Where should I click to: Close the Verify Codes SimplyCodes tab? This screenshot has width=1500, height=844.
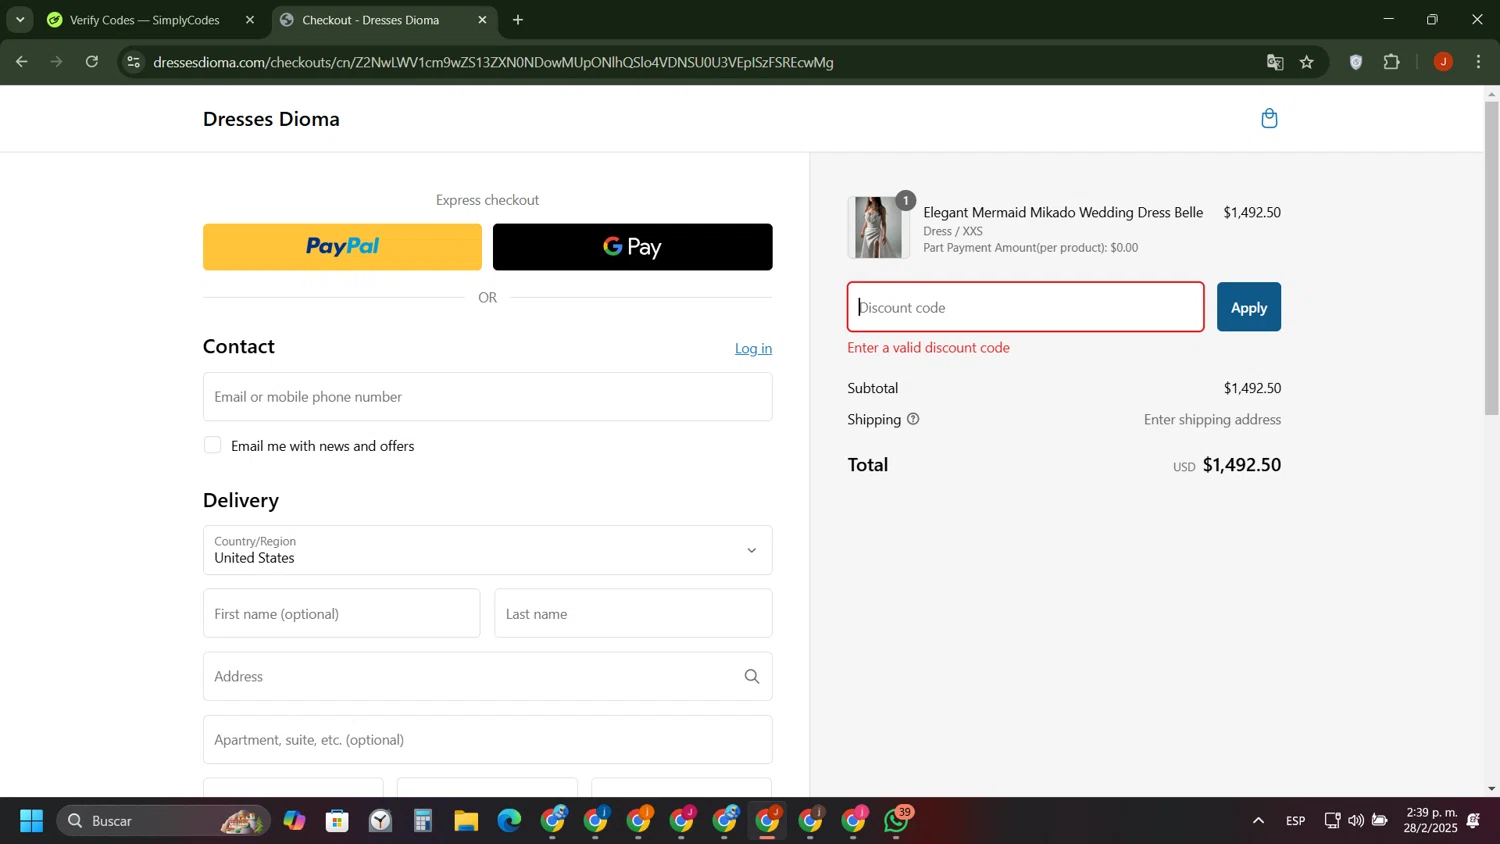250,20
